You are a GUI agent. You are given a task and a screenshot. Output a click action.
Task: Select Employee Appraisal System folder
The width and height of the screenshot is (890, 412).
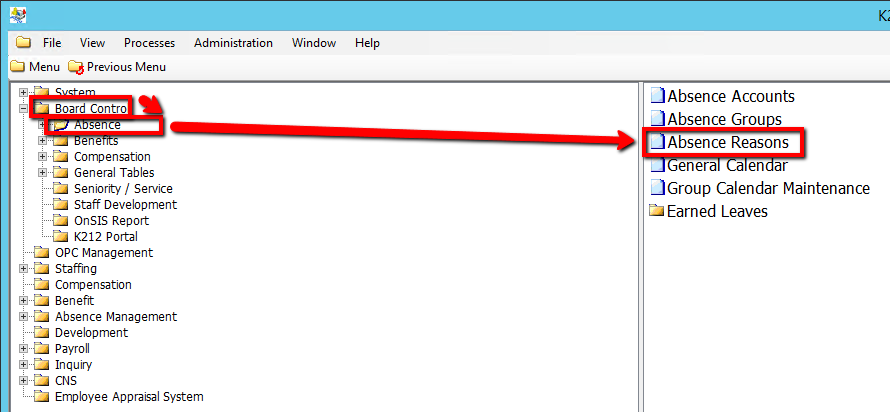tap(128, 397)
